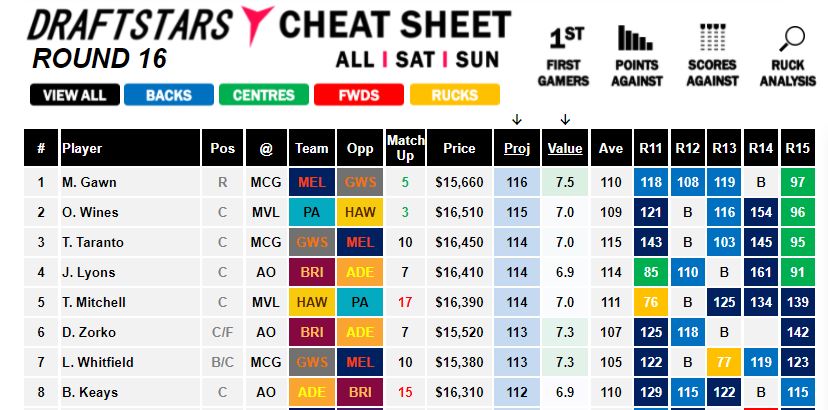Show ALL days slate
828x410 pixels.
[x=355, y=60]
